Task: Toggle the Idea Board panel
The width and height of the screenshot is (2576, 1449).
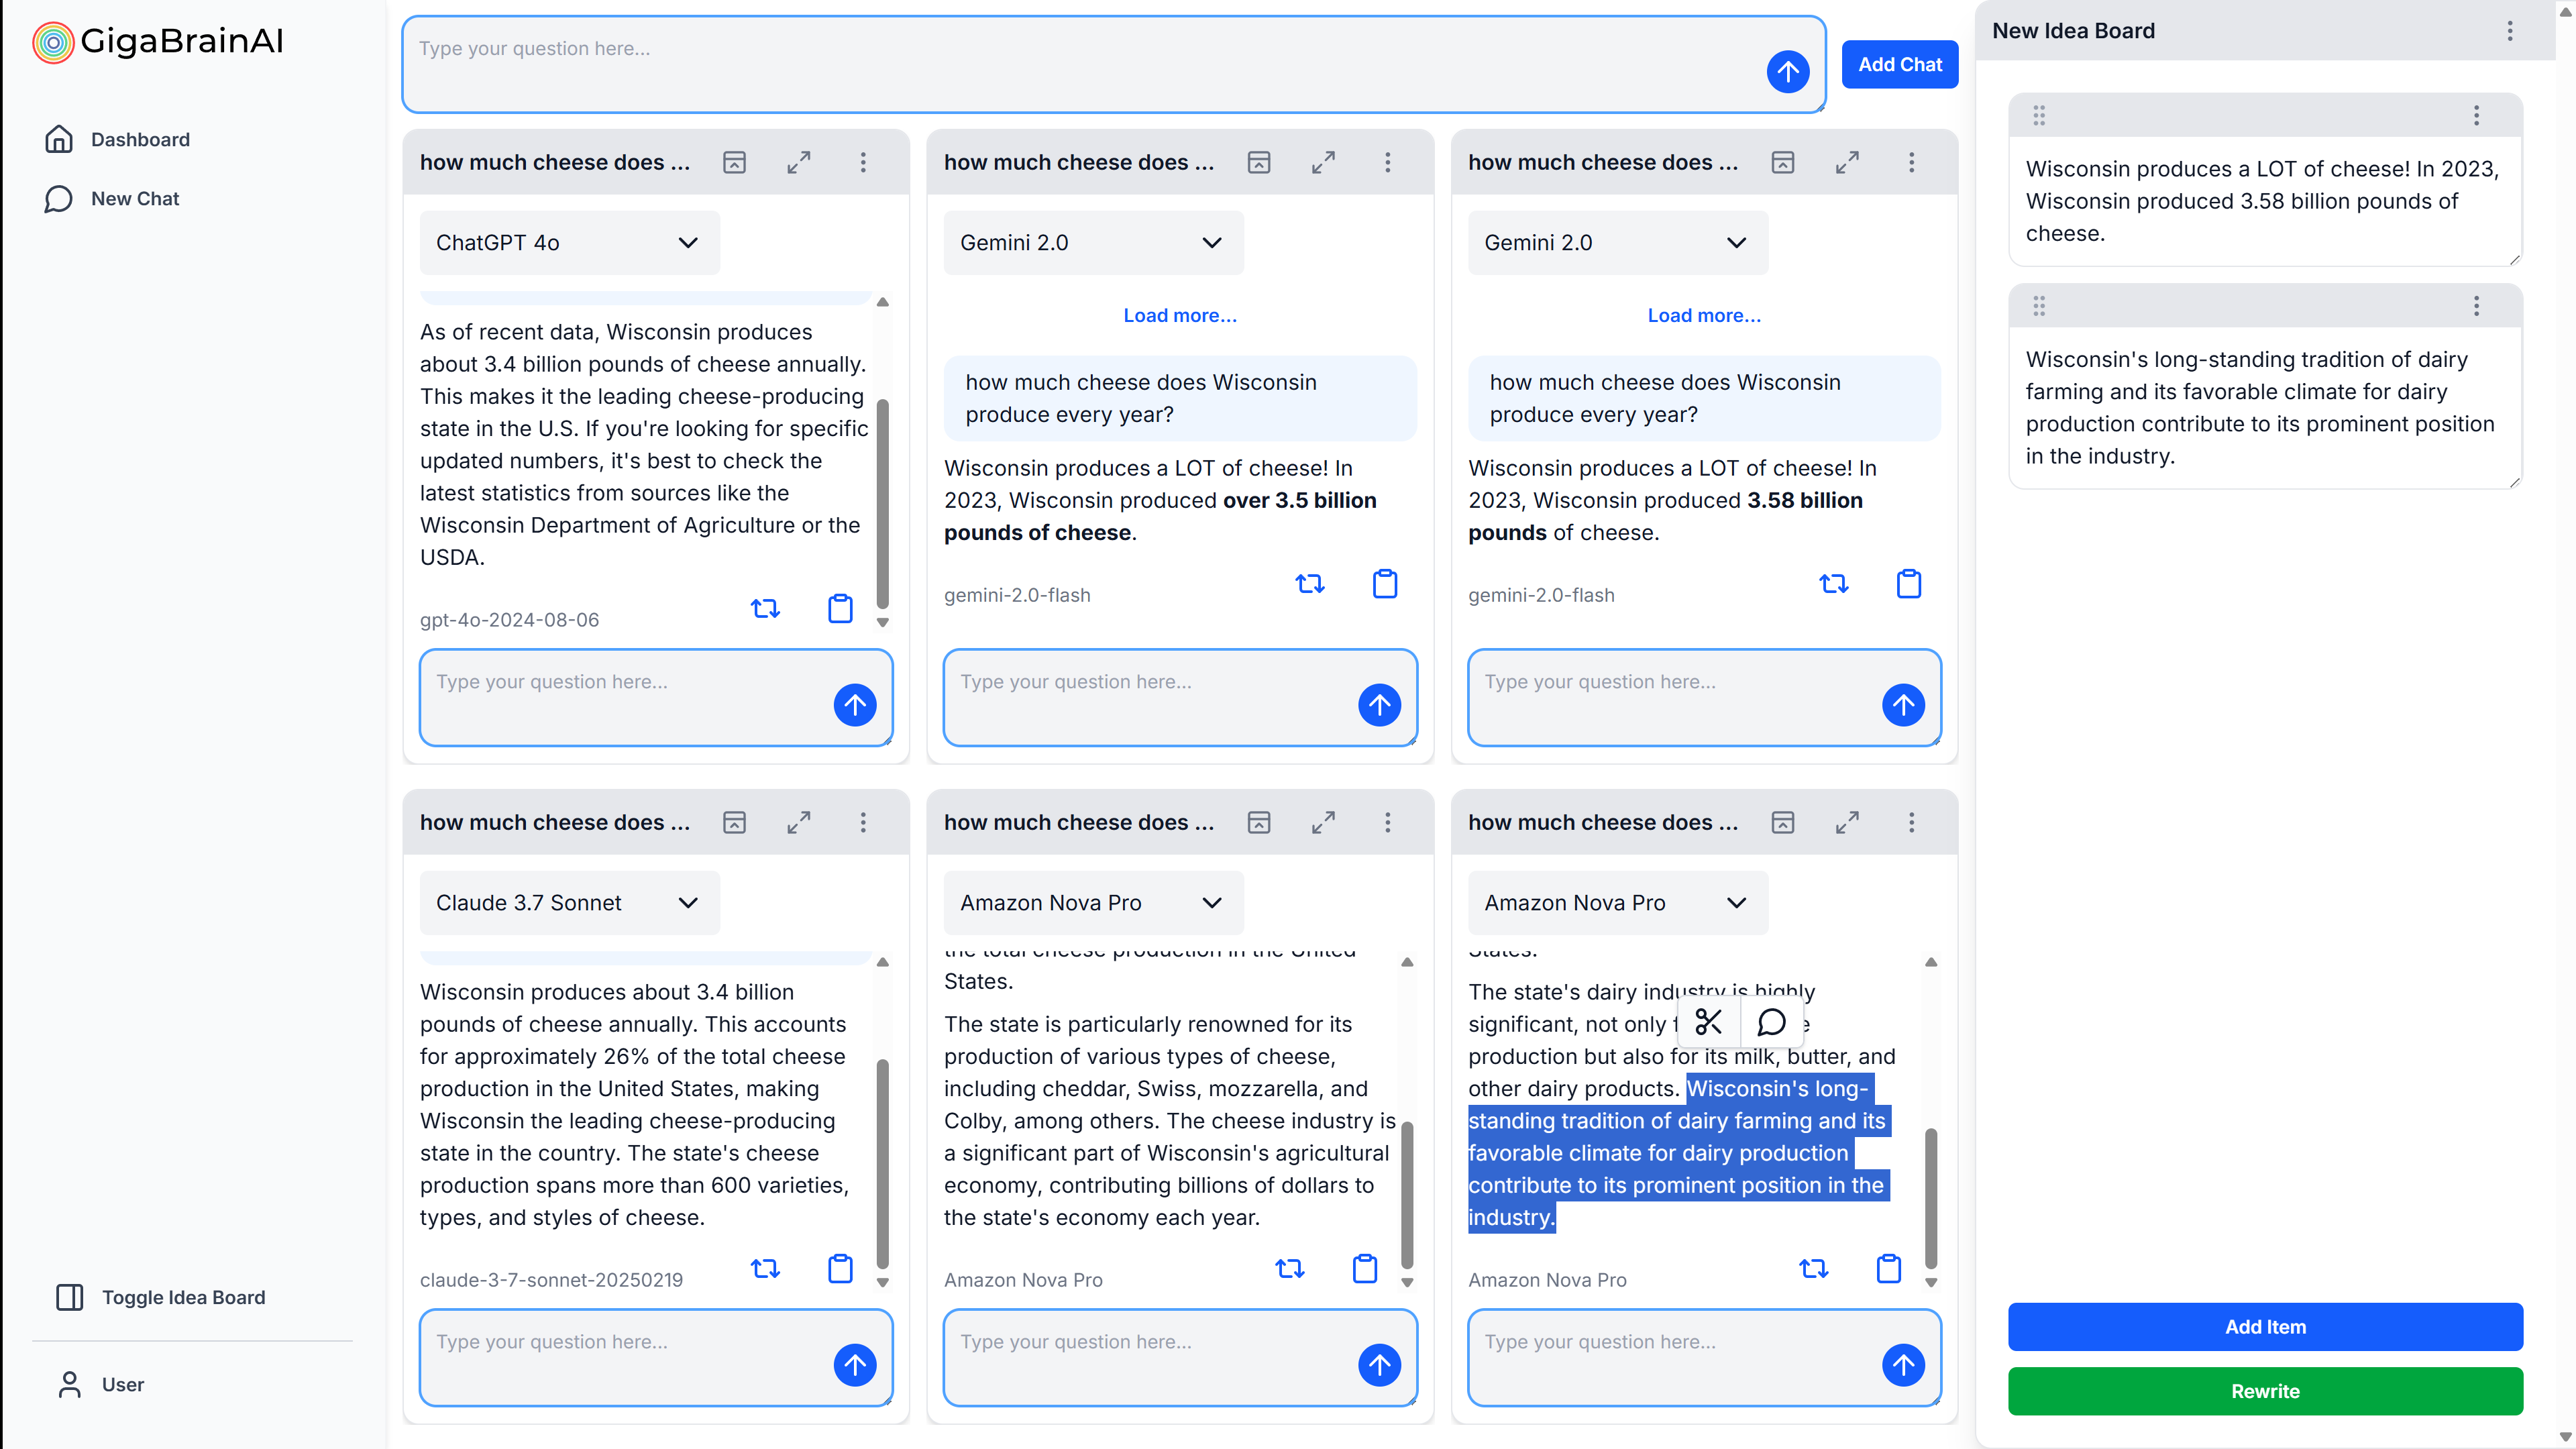Action: pos(160,1297)
